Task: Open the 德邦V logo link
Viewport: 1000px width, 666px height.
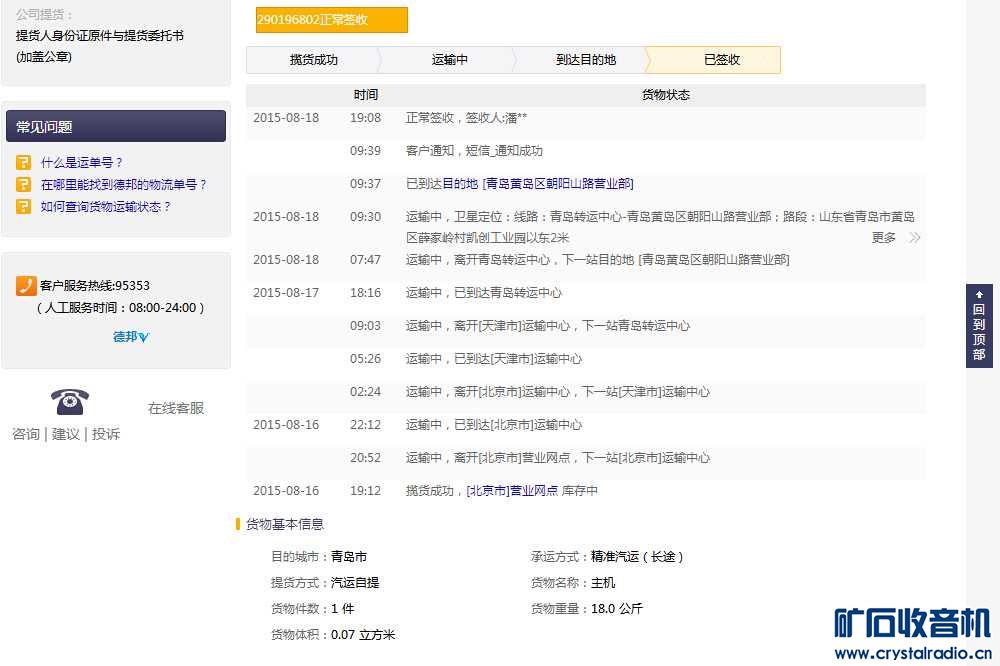Action: 131,338
